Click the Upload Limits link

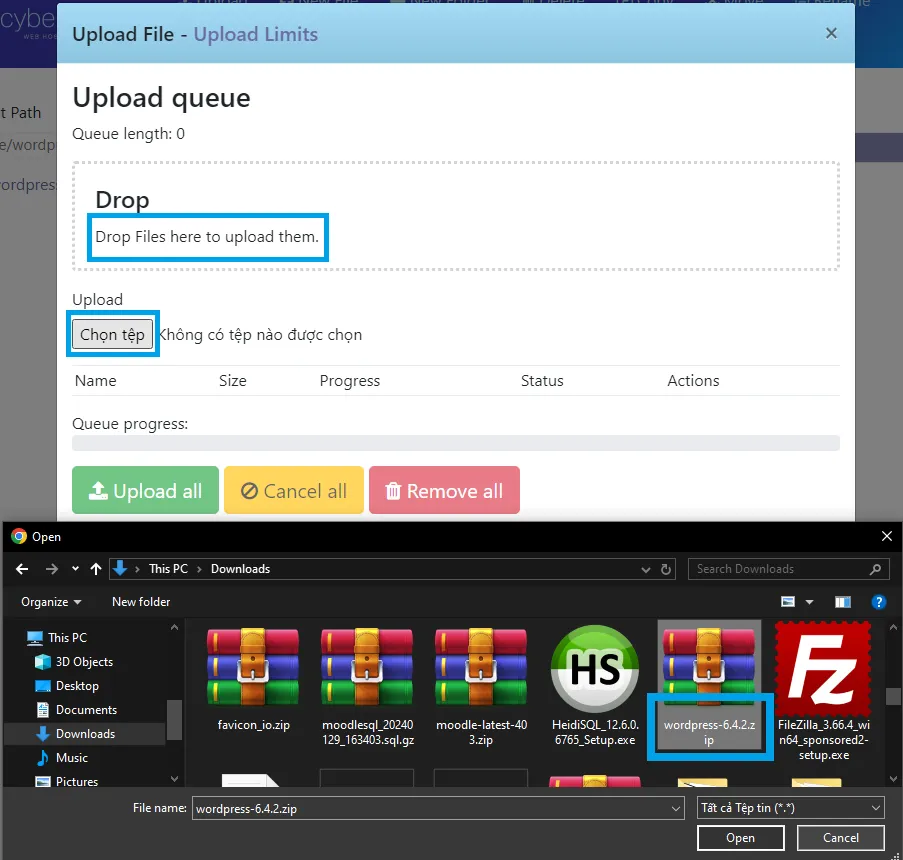[x=255, y=34]
